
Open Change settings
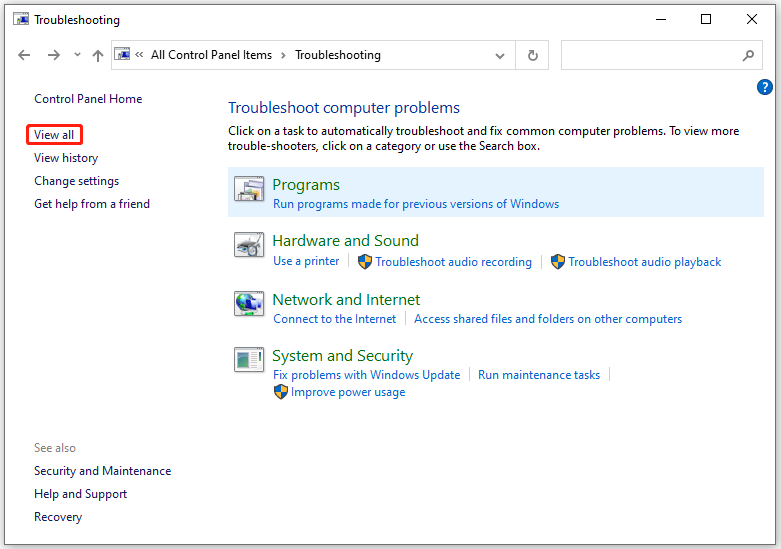[77, 181]
